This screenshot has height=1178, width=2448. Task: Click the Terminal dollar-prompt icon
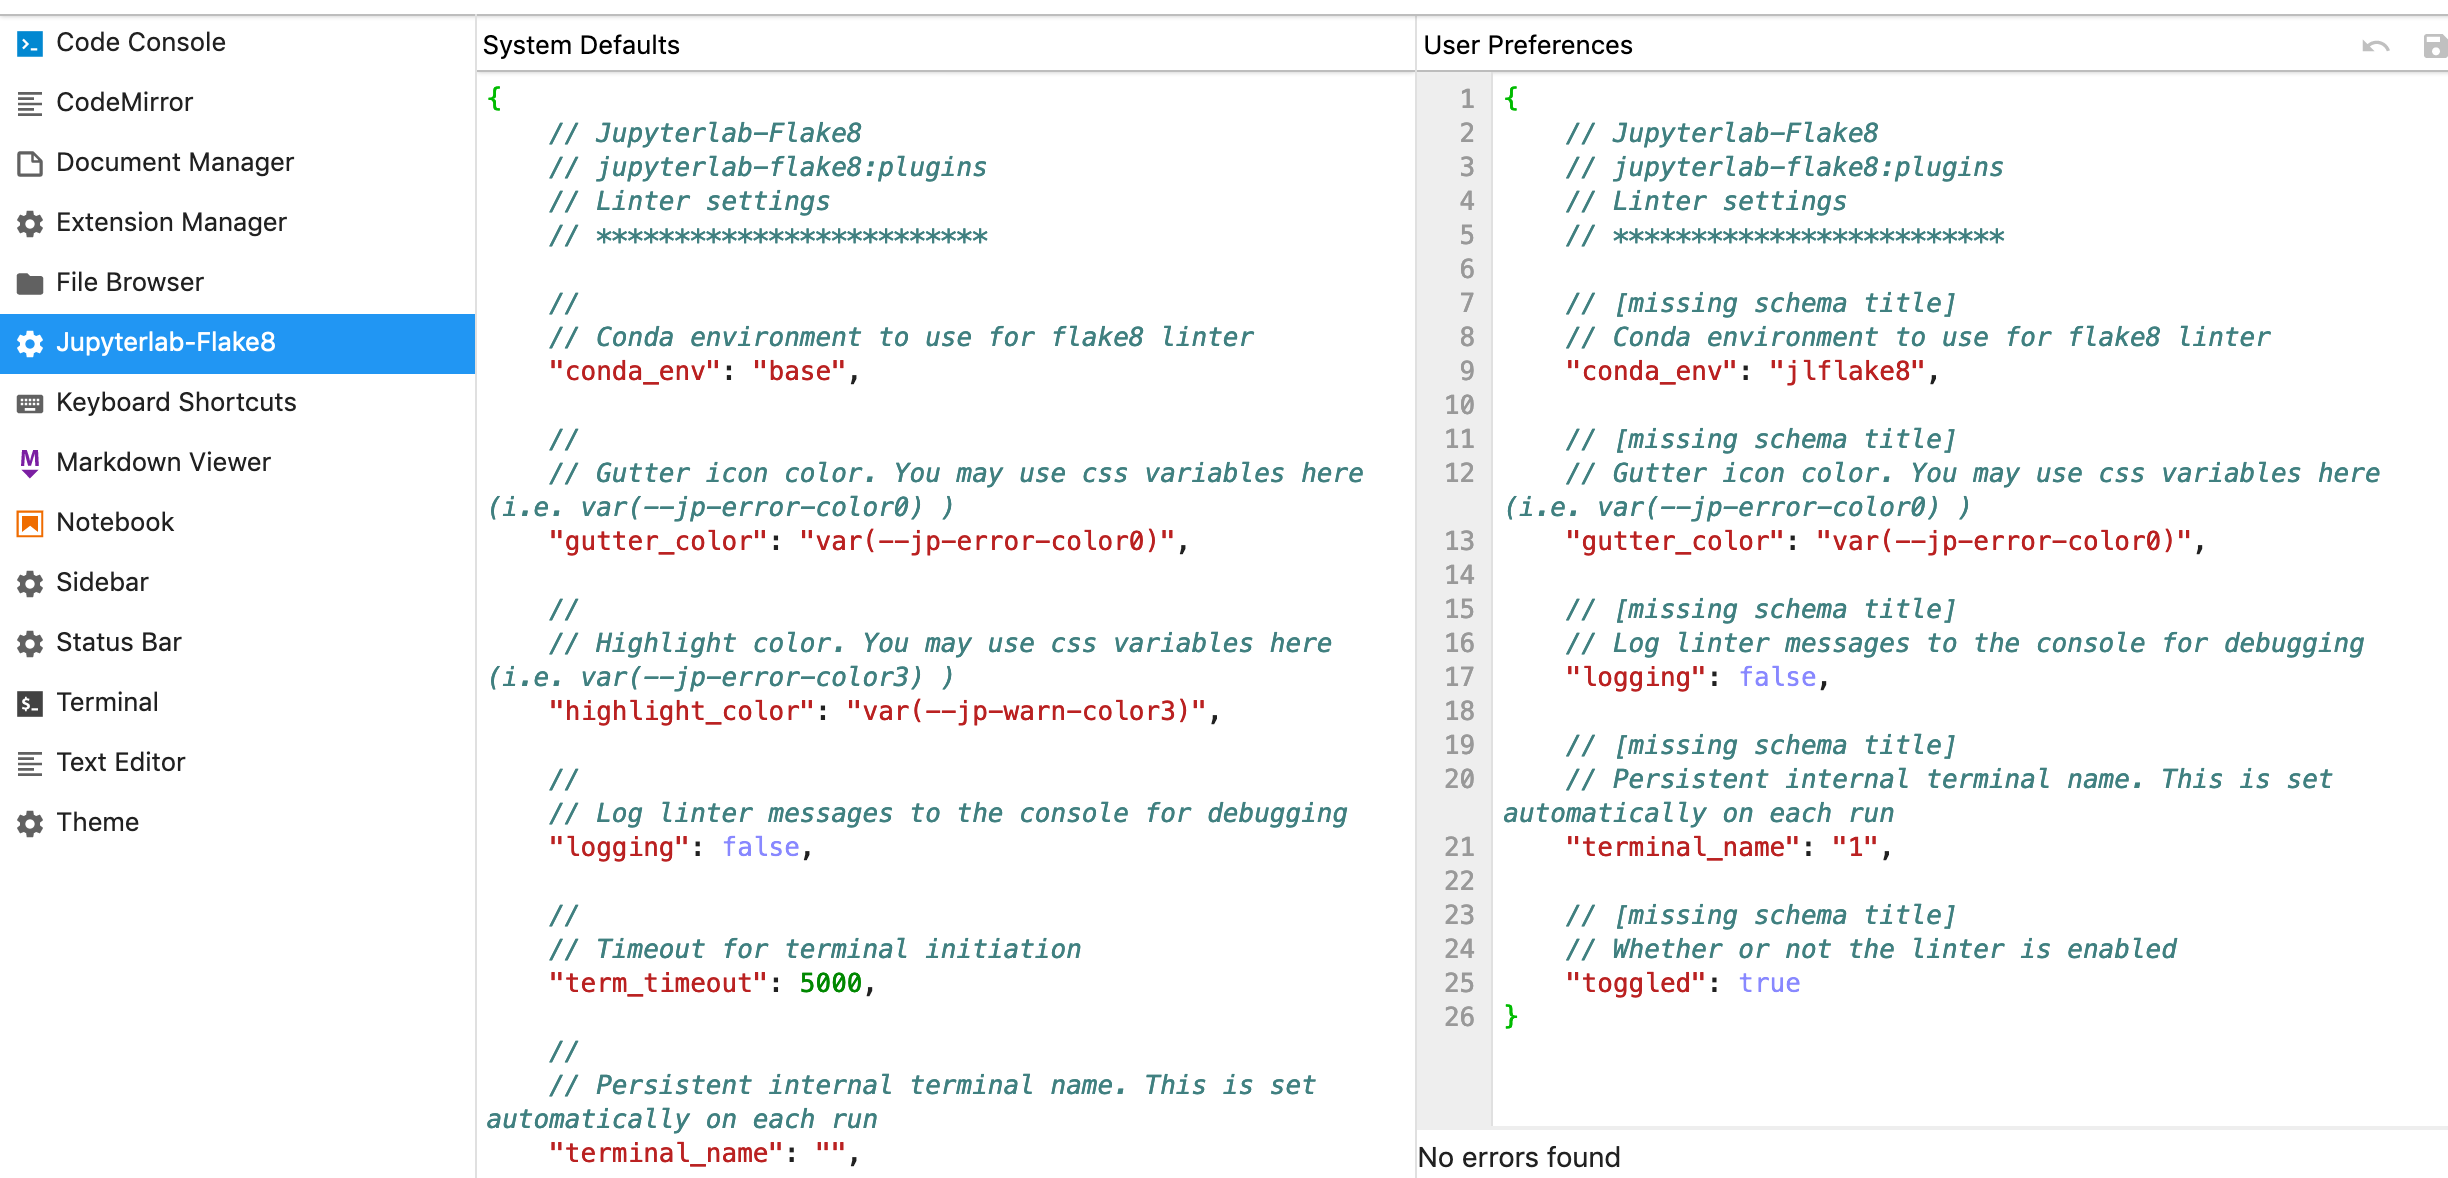pos(30,703)
